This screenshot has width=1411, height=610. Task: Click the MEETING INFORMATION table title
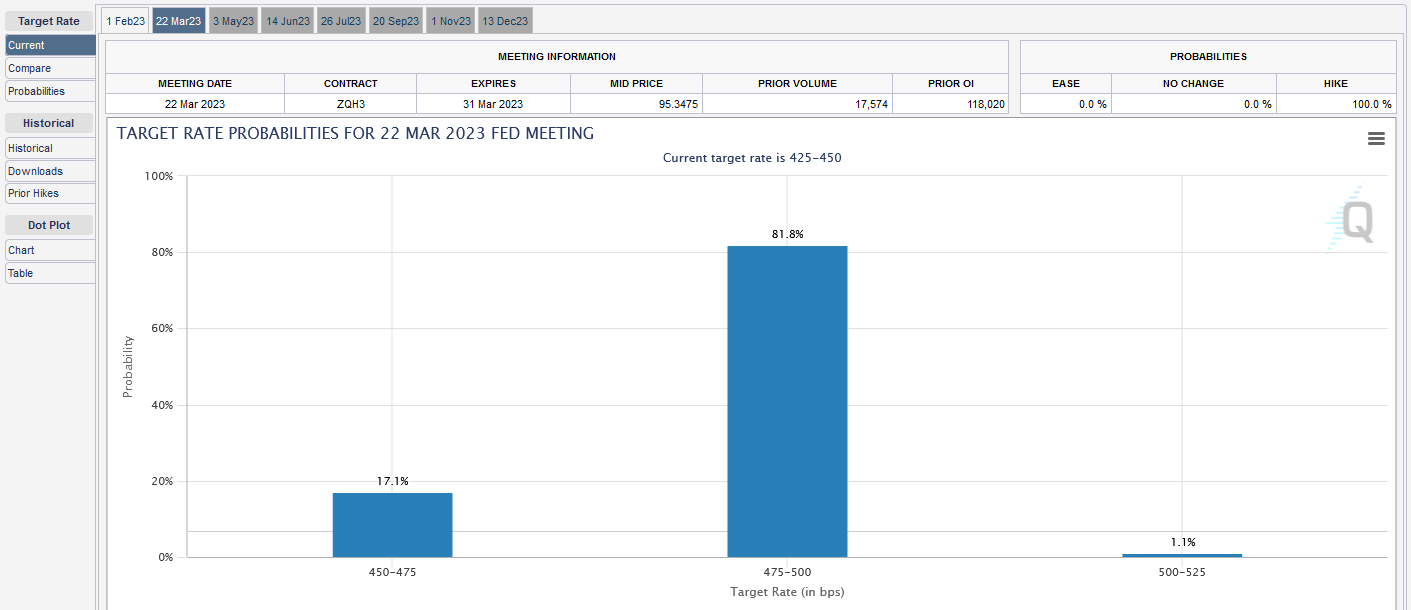coord(557,57)
